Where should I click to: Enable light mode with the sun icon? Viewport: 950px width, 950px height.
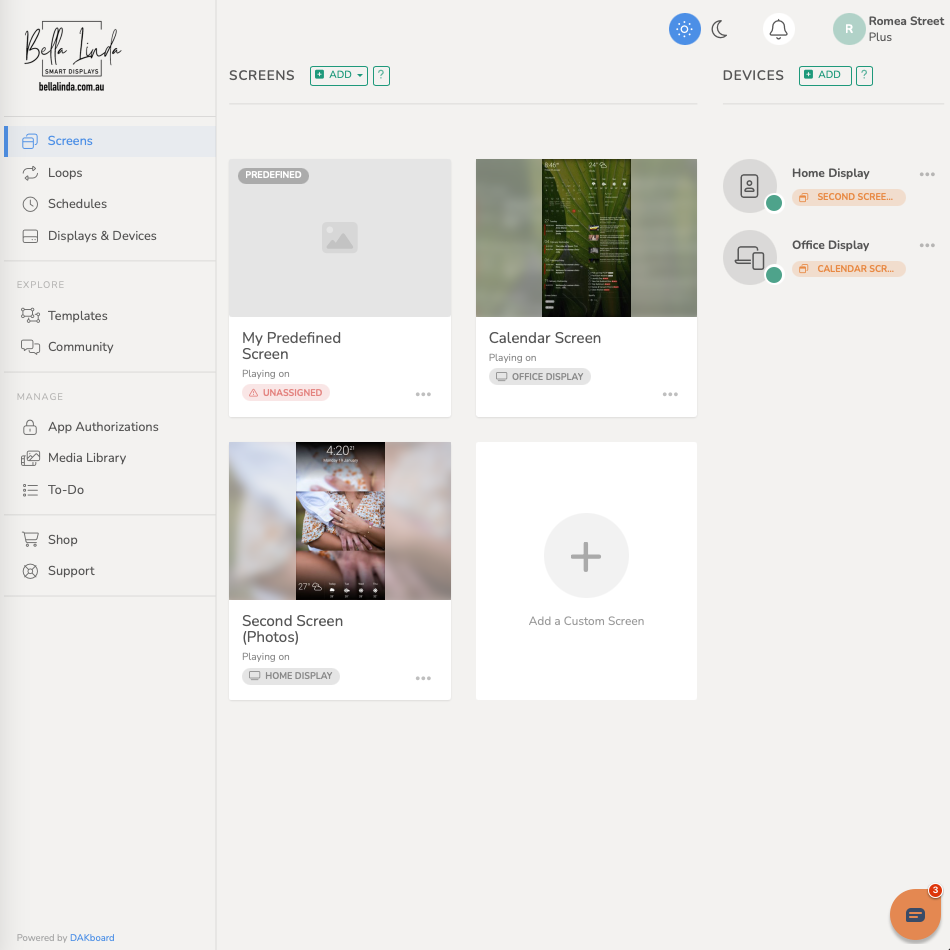[x=684, y=29]
